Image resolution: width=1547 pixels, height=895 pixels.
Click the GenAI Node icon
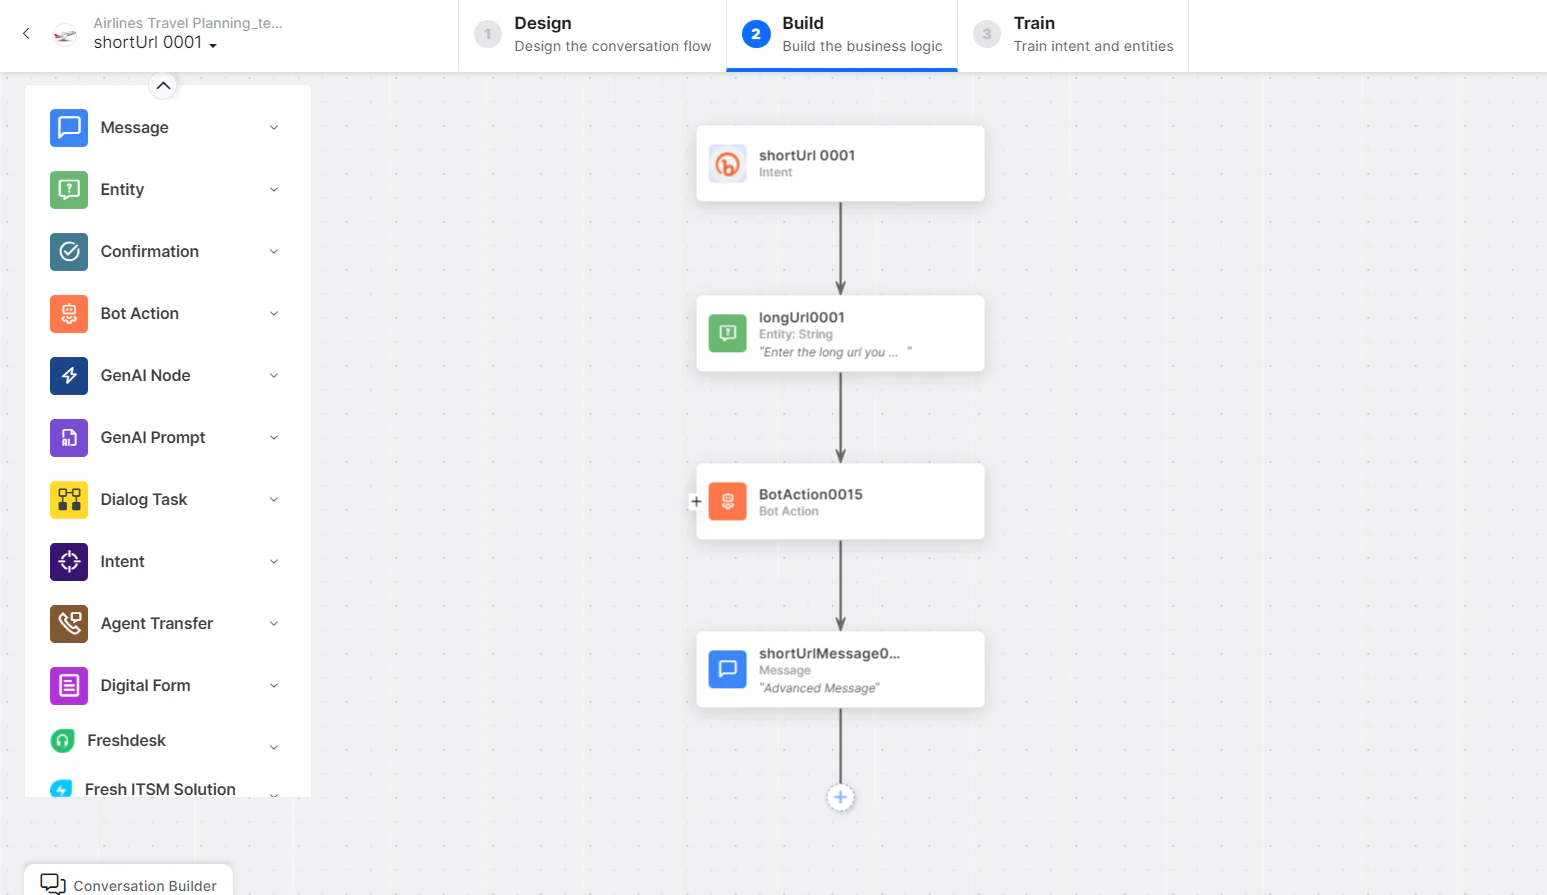tap(68, 375)
